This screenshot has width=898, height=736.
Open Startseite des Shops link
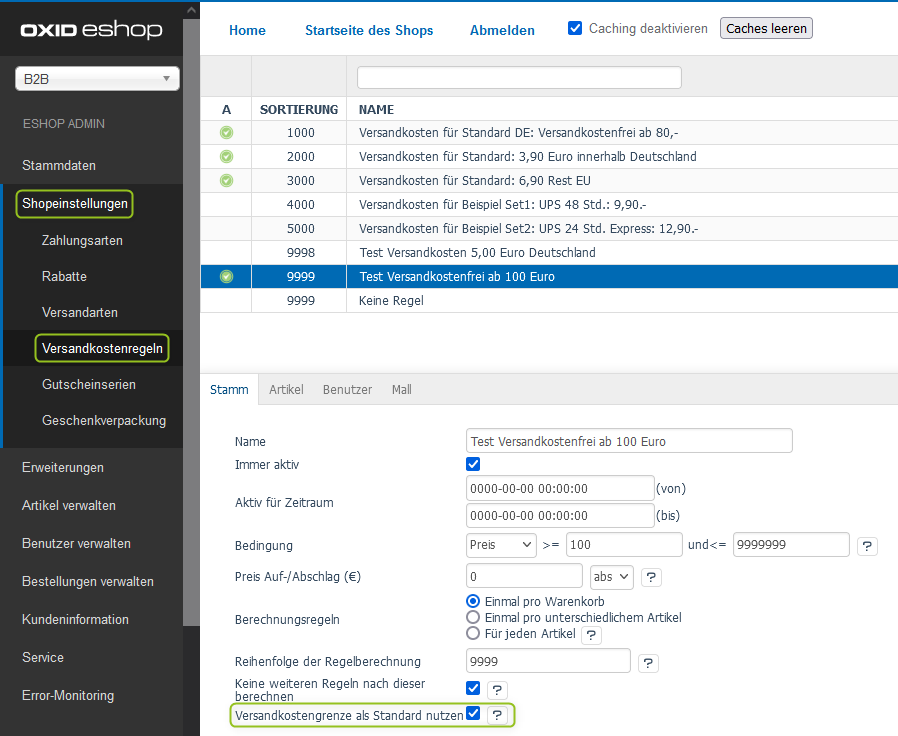click(x=369, y=30)
